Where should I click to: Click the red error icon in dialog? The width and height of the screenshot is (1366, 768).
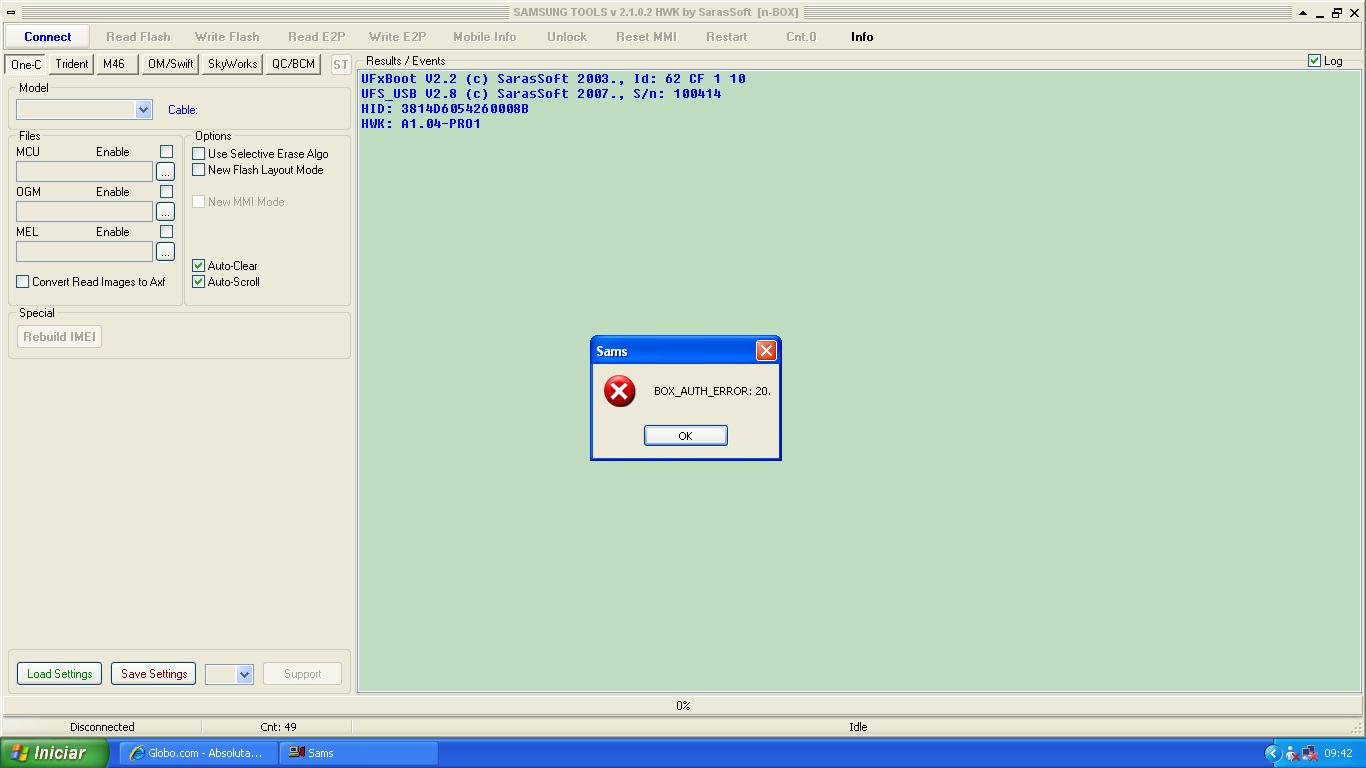(619, 391)
